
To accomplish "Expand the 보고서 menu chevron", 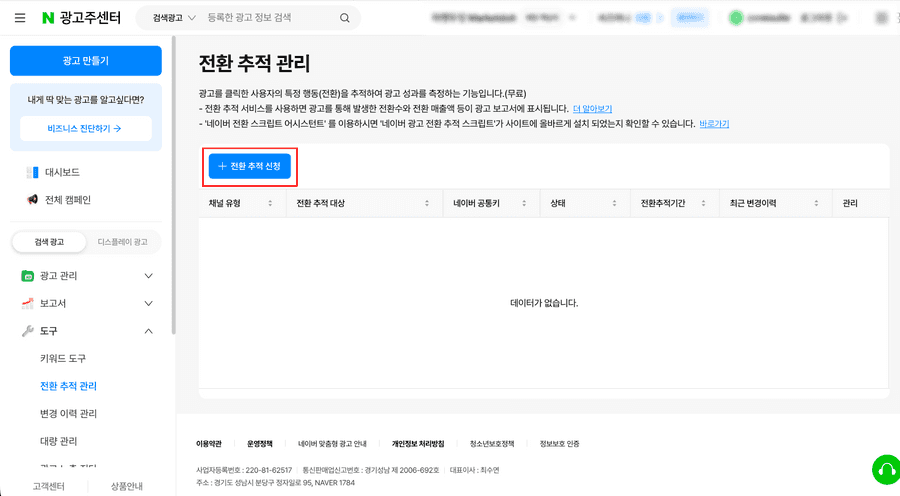I will [149, 304].
